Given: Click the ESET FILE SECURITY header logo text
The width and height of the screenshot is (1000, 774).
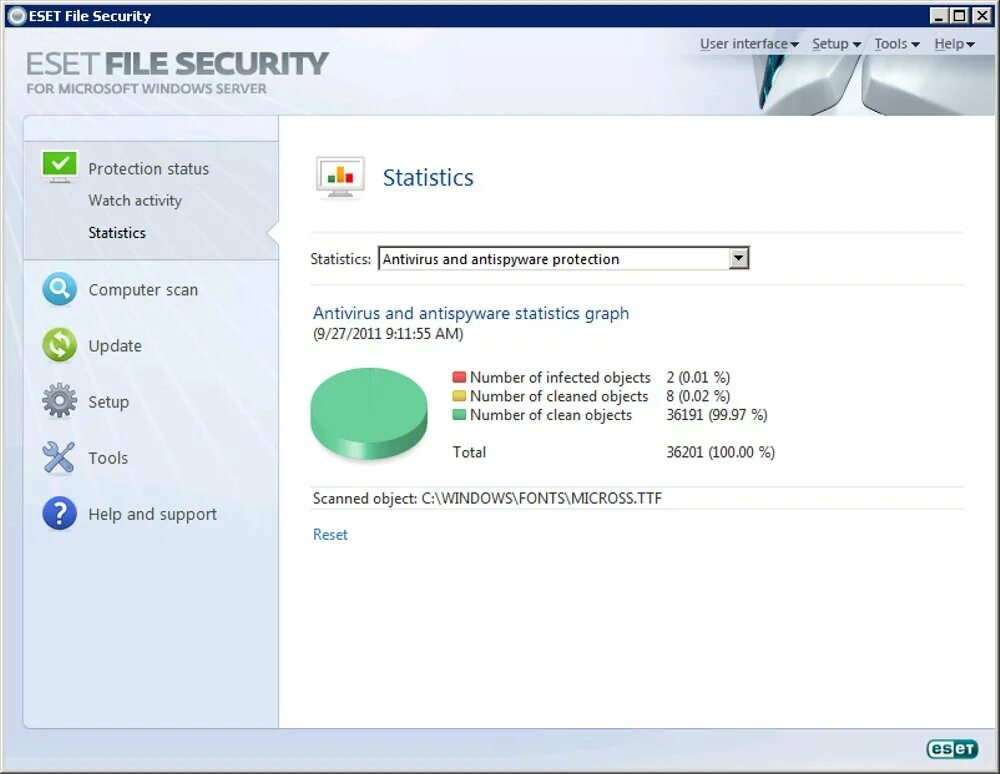Looking at the screenshot, I should click(x=177, y=64).
